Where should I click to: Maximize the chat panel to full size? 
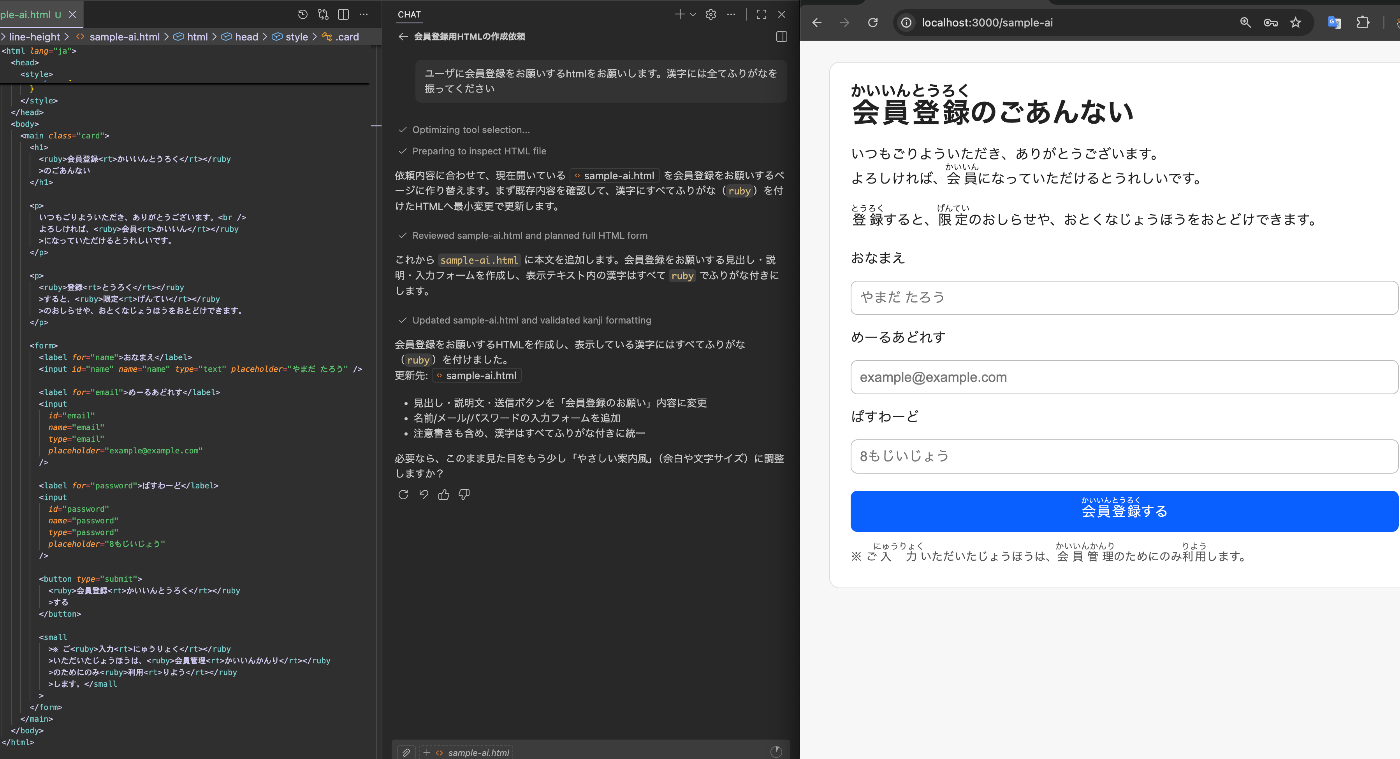click(x=761, y=15)
